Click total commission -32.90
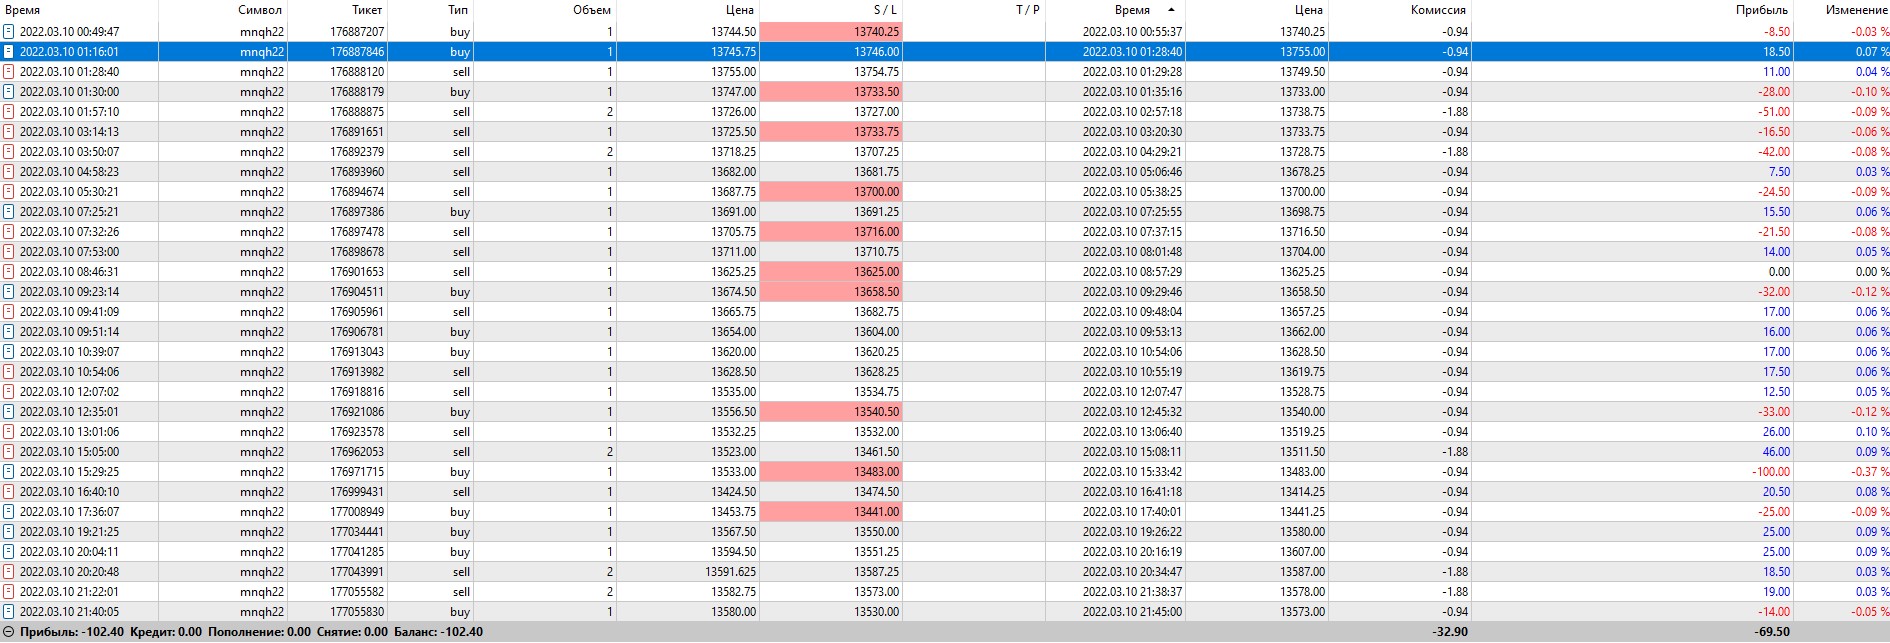 (x=1450, y=632)
